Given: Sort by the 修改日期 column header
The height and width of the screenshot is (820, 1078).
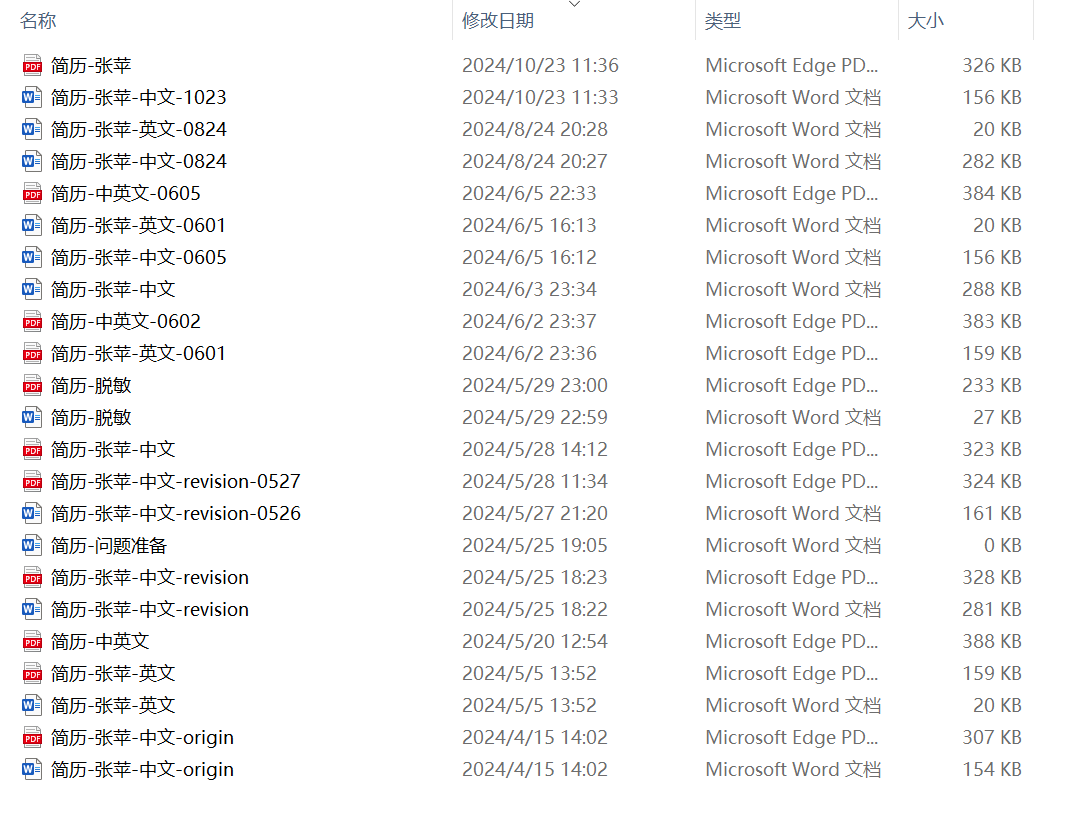Looking at the screenshot, I should click(498, 21).
